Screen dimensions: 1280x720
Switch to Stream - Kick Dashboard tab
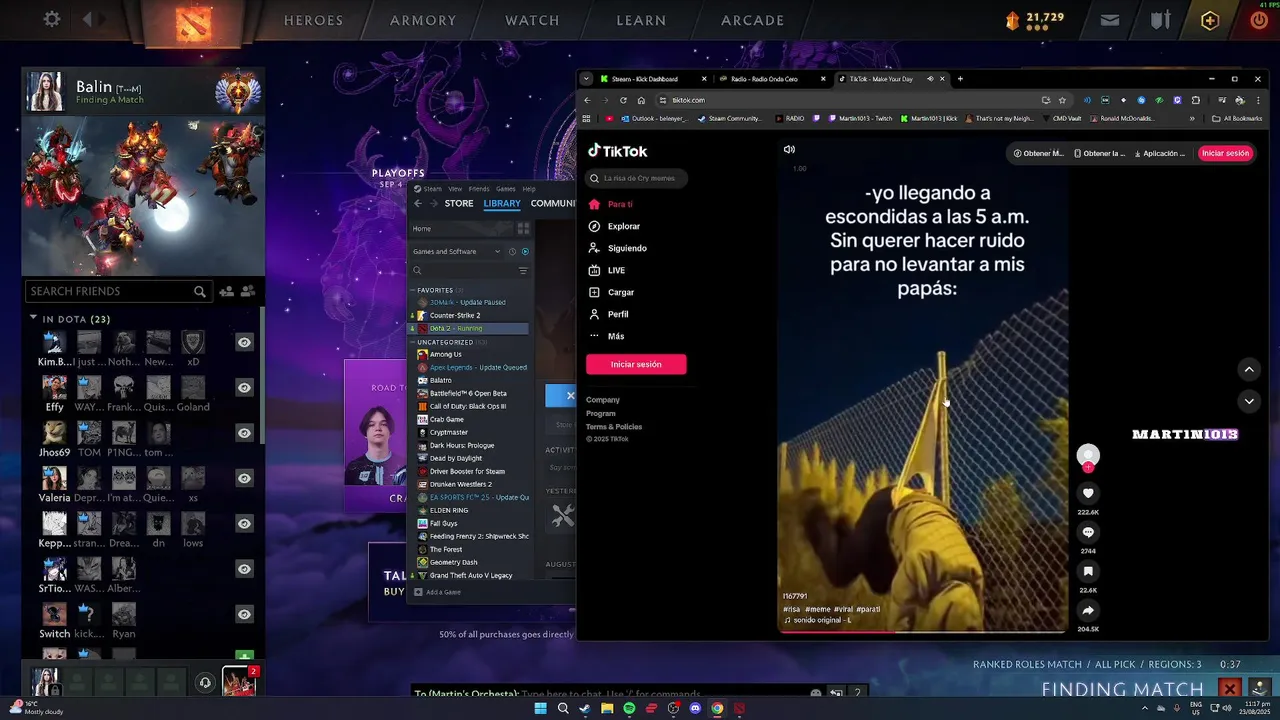coord(654,79)
